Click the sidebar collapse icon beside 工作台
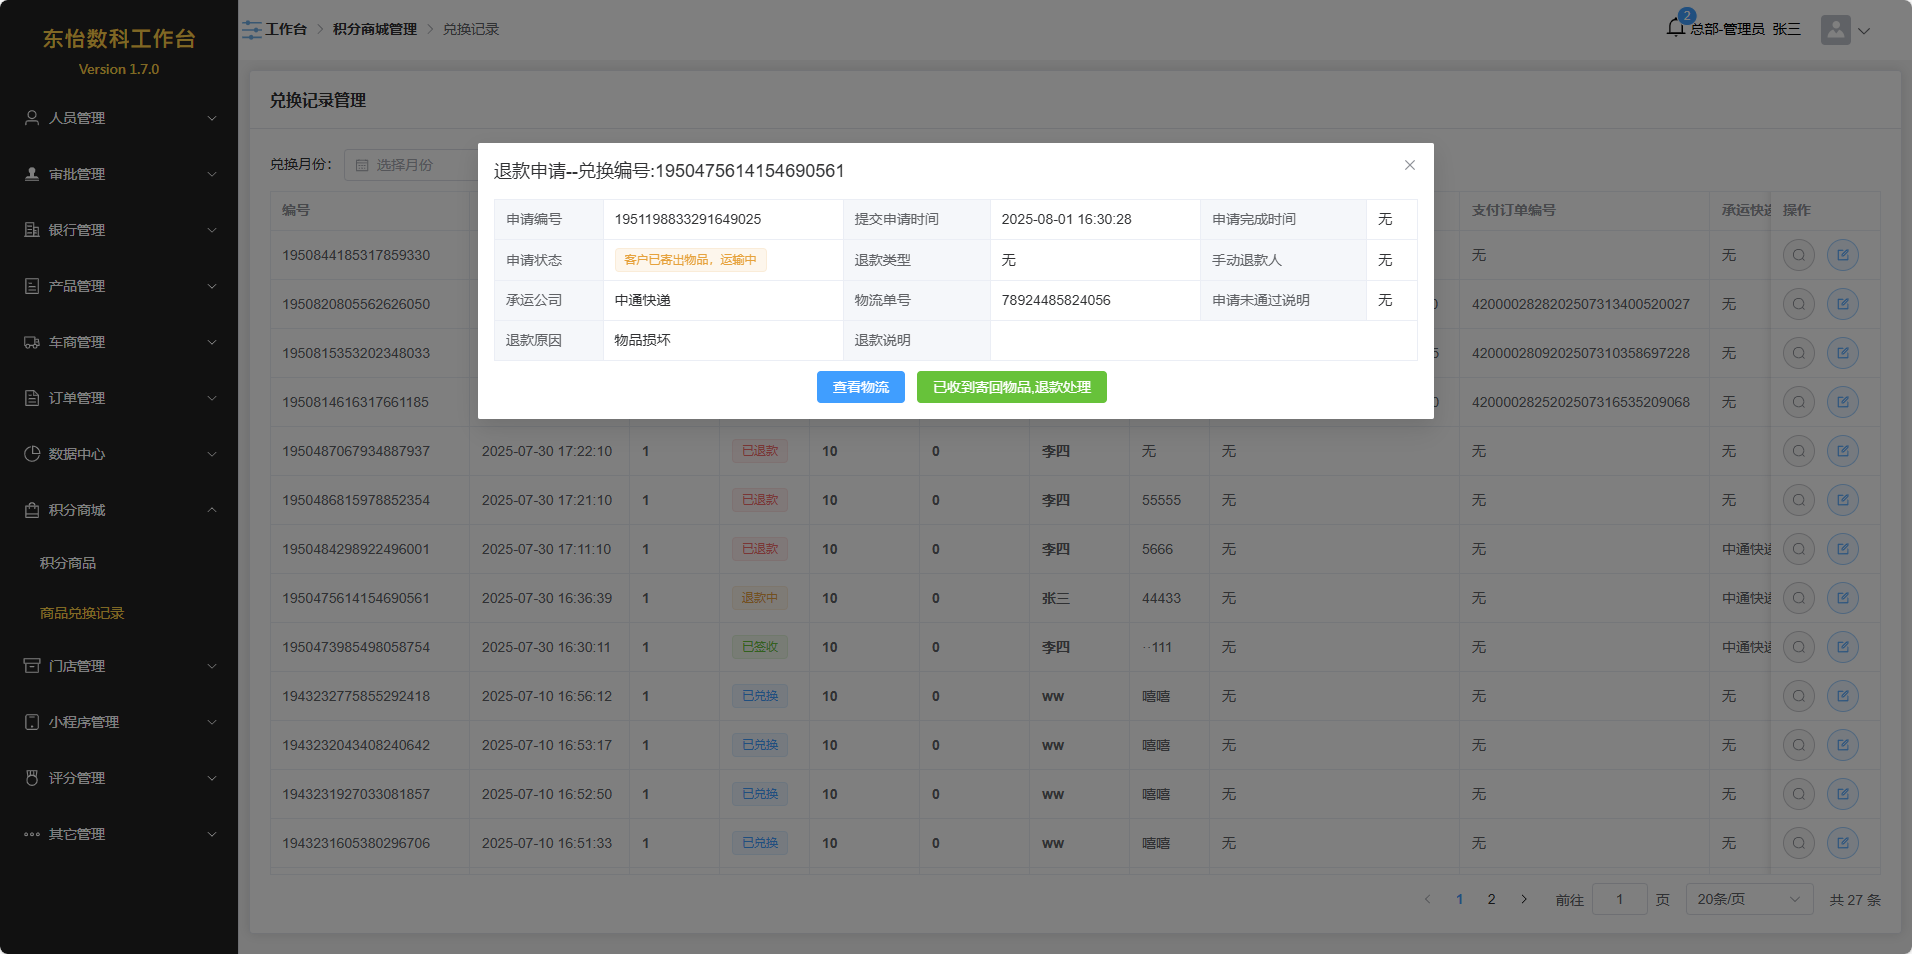 pyautogui.click(x=251, y=30)
